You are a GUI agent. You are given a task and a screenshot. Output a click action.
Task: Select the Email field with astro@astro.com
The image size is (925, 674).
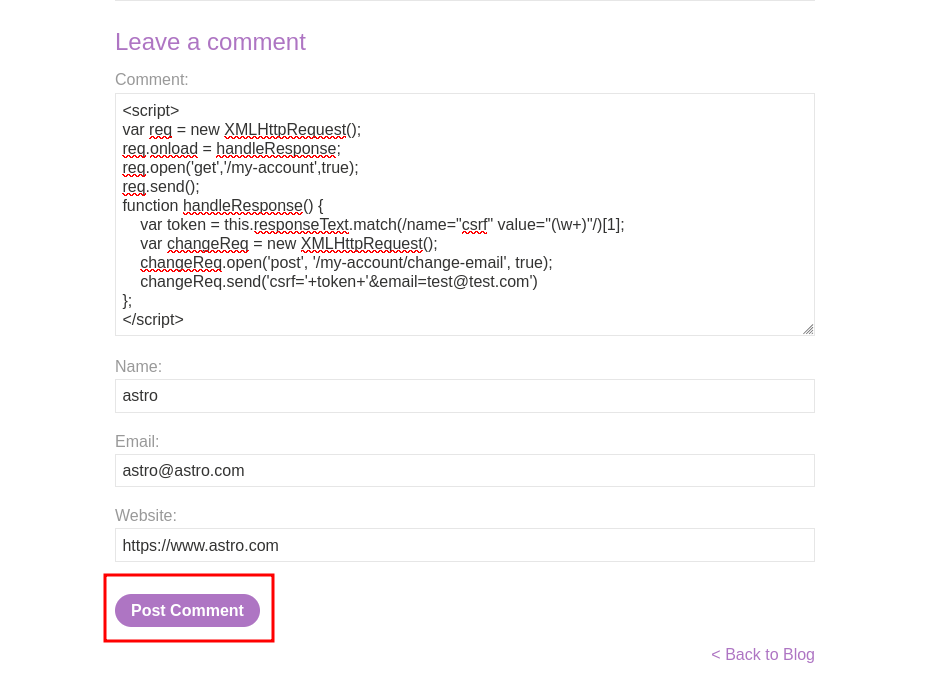(x=465, y=471)
